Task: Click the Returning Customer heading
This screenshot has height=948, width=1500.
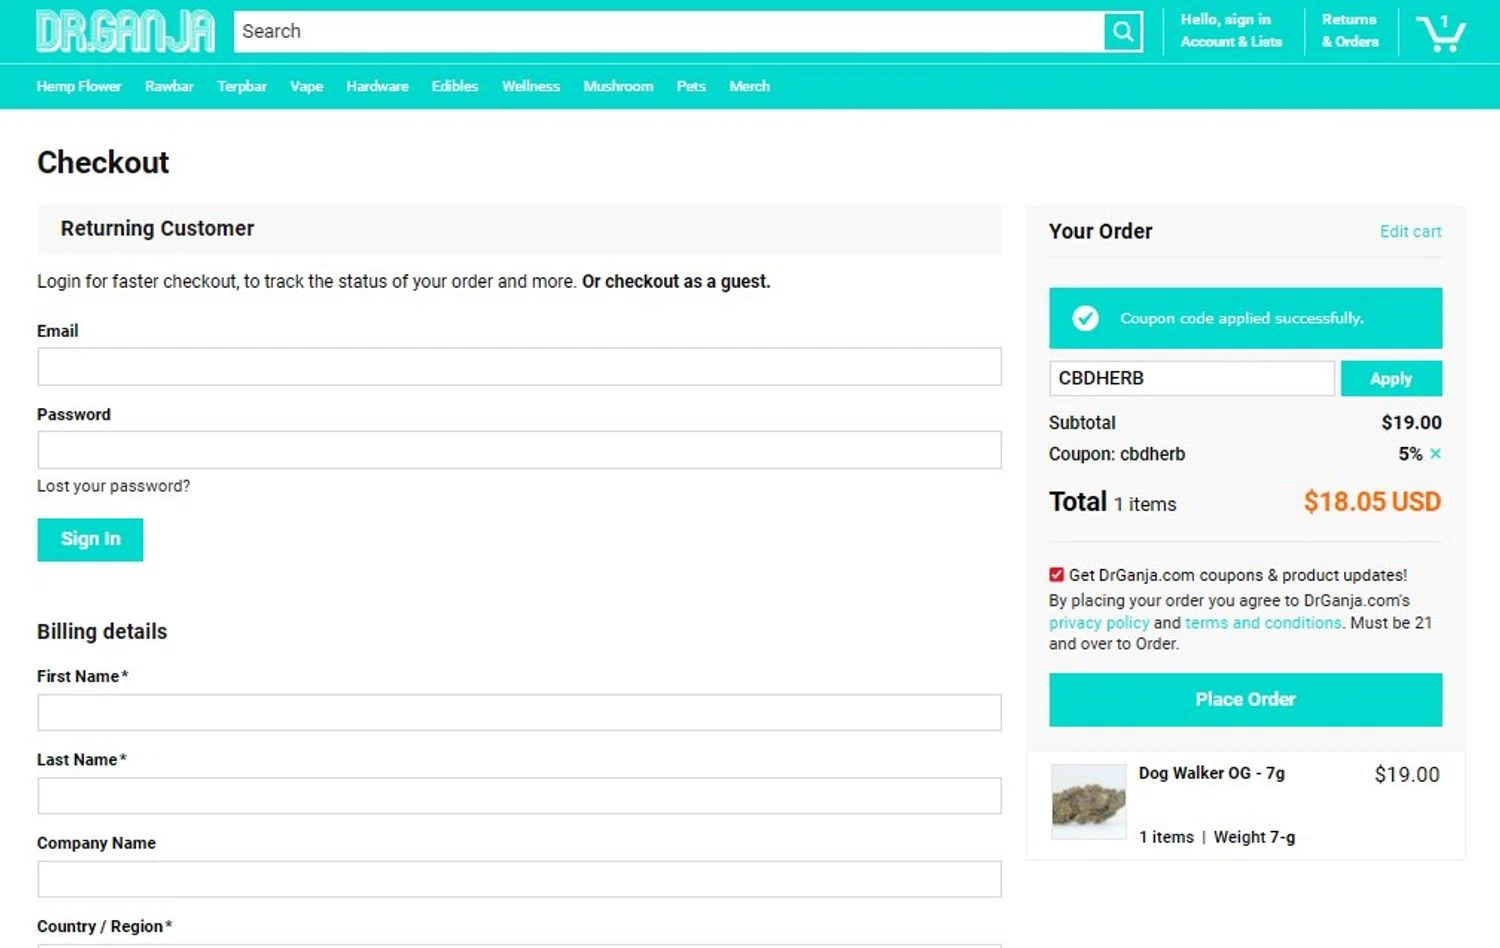Action: point(157,228)
